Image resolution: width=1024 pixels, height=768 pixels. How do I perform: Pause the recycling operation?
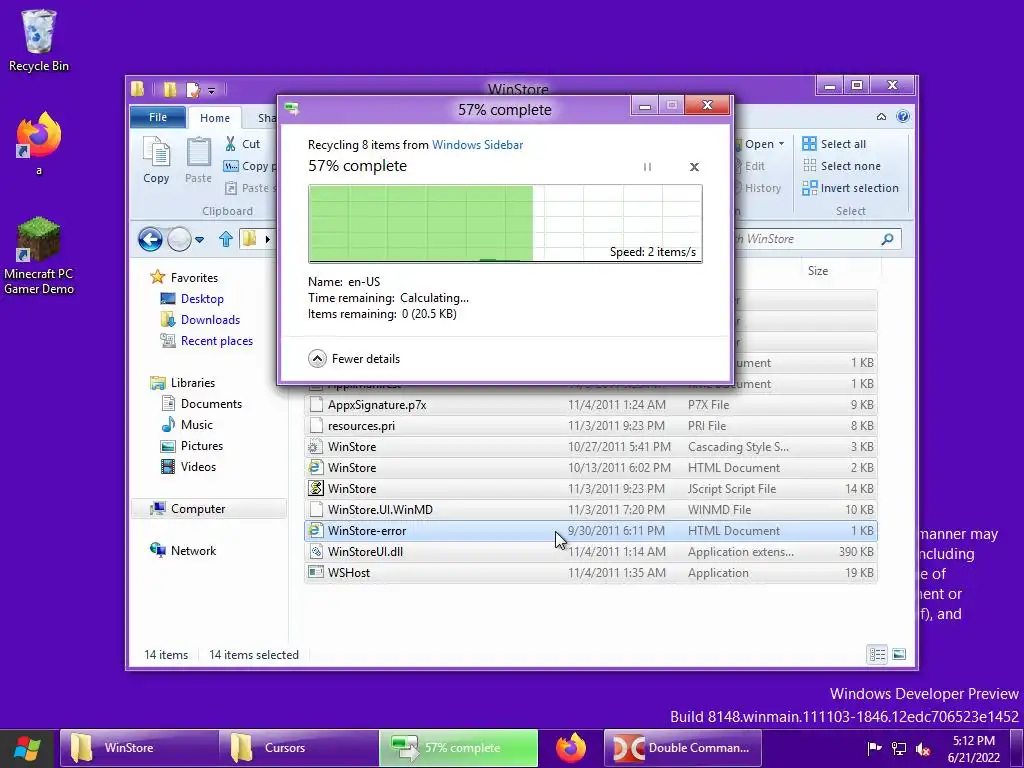click(647, 167)
